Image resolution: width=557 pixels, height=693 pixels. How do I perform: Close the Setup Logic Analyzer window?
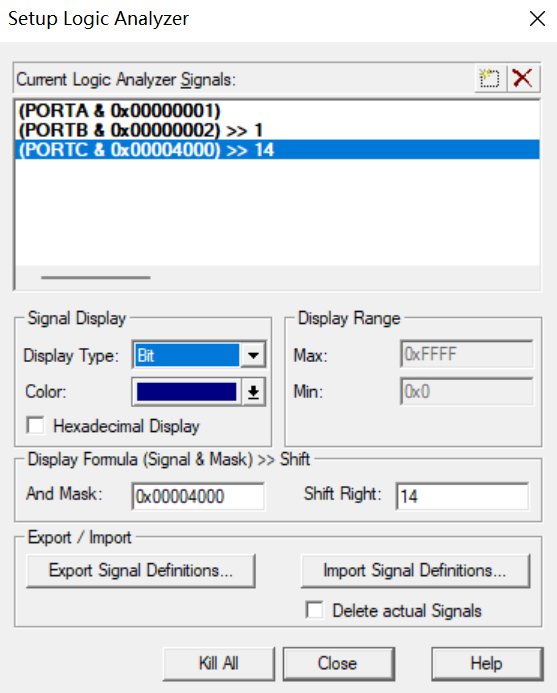[x=537, y=19]
